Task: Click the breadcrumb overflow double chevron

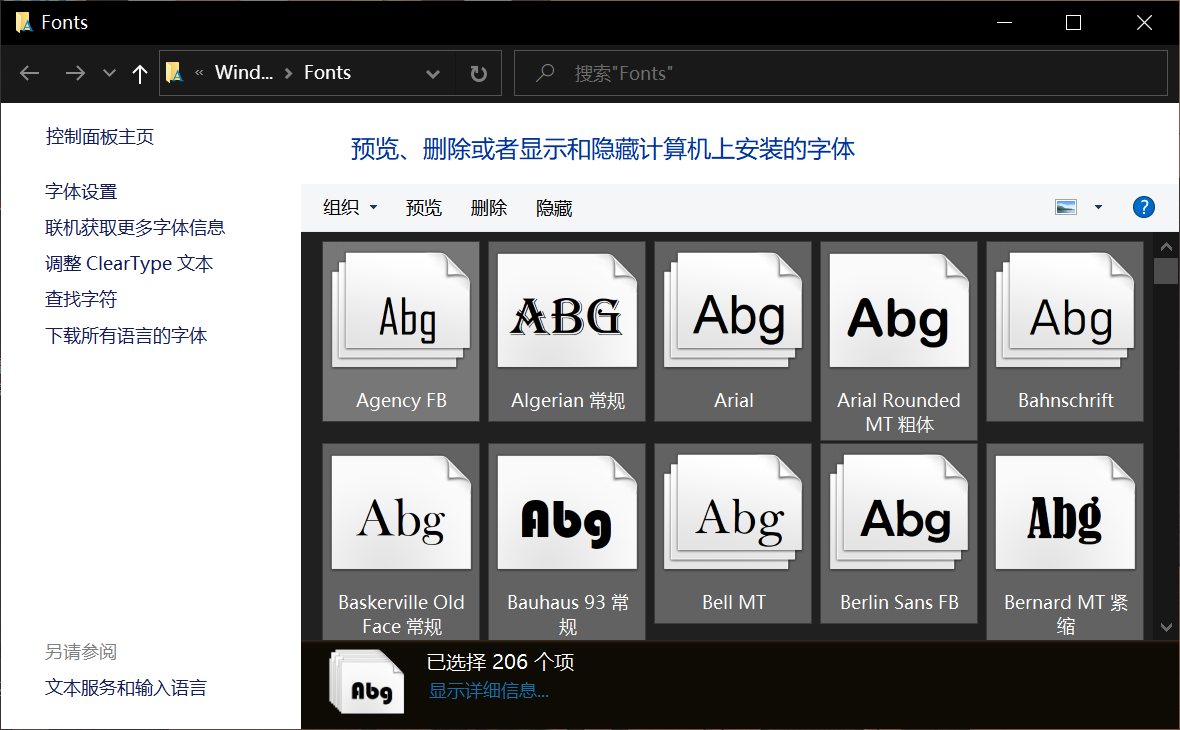Action: [x=199, y=72]
